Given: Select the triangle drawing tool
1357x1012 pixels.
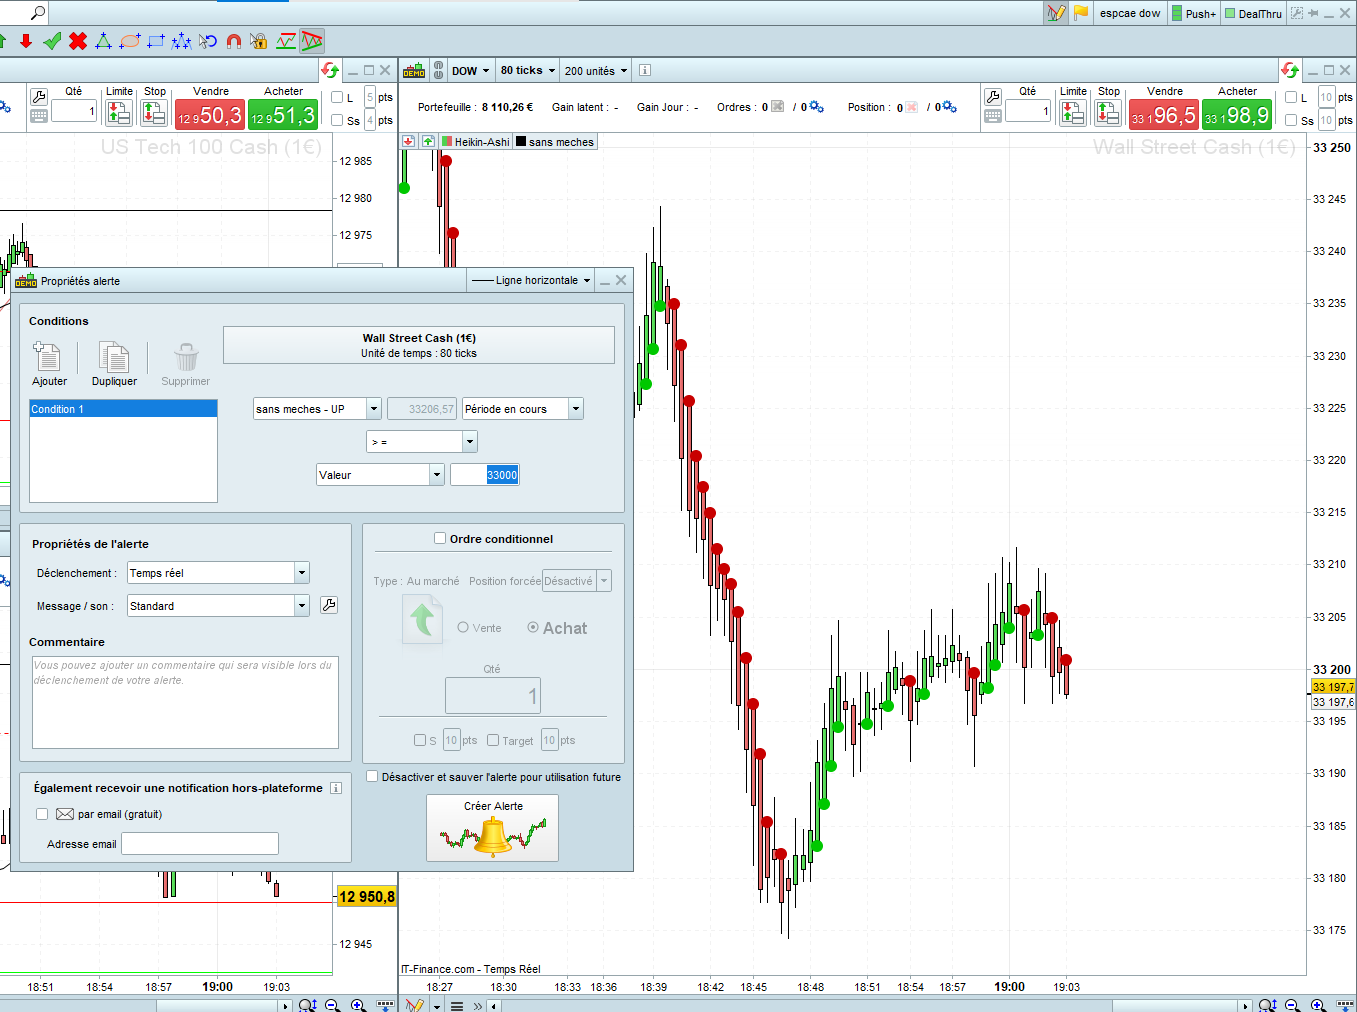Looking at the screenshot, I should point(103,41).
